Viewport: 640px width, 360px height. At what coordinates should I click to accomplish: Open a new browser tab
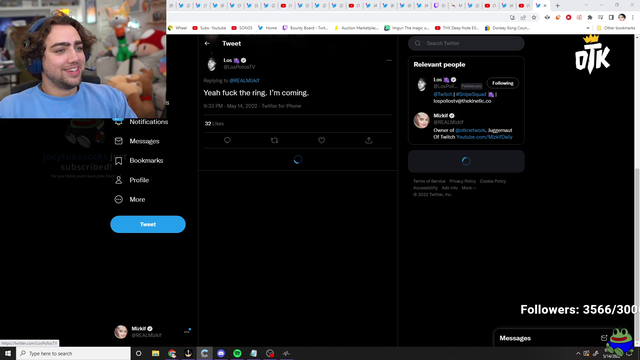click(x=558, y=6)
